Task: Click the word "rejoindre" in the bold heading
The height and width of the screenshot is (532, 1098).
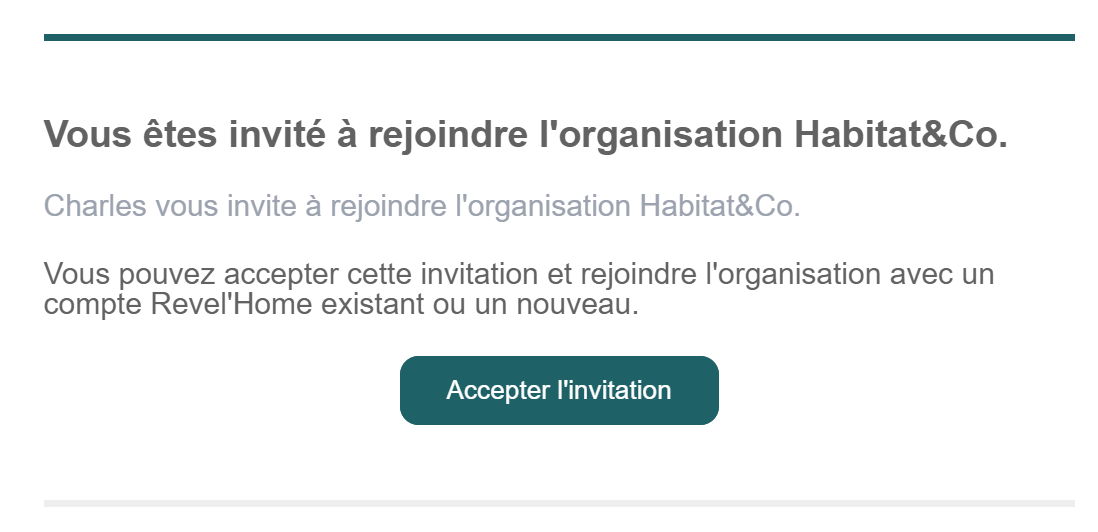Action: coord(448,134)
